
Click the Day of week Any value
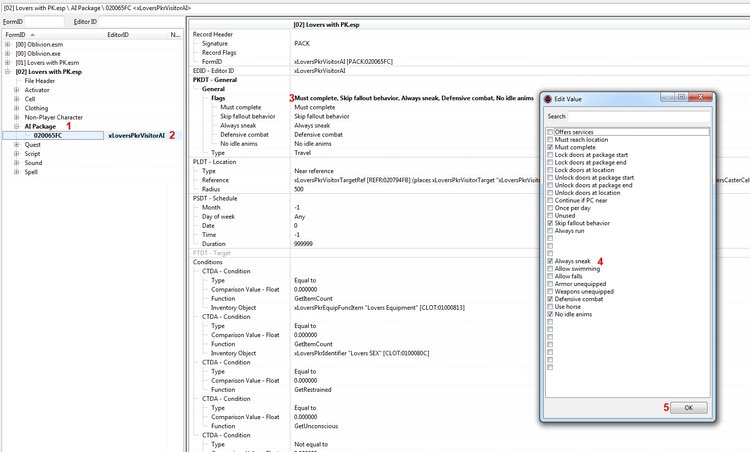pyautogui.click(x=299, y=217)
